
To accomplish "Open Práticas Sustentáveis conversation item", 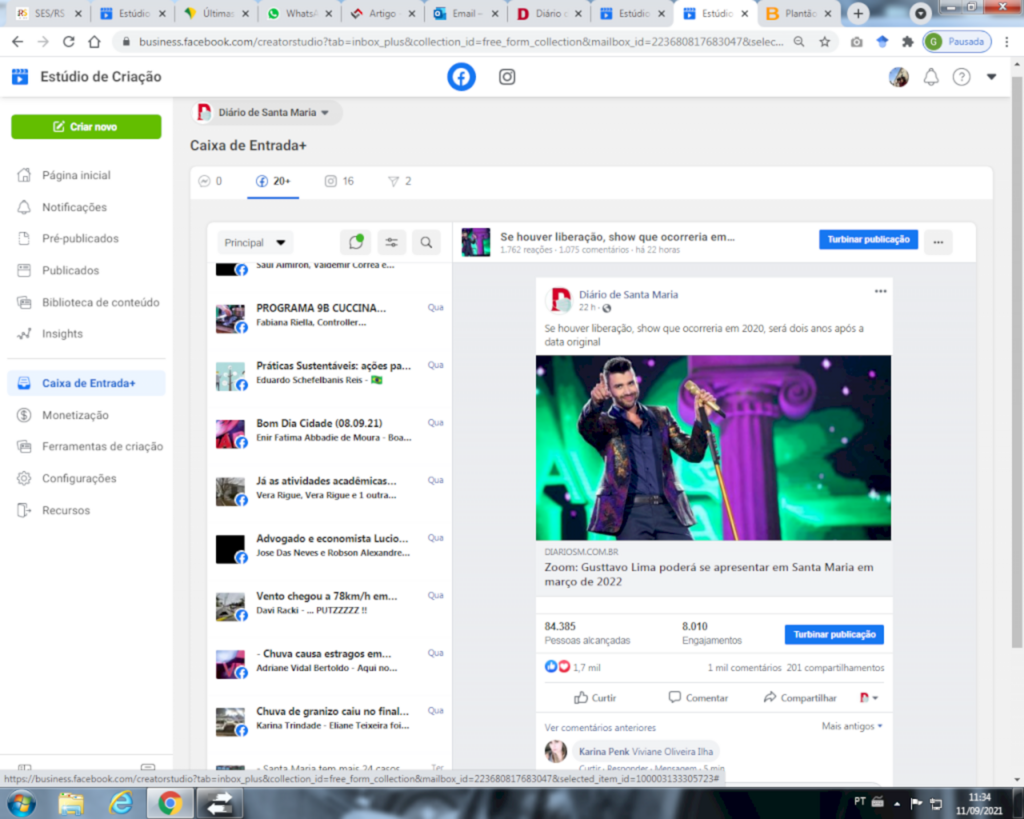I will [330, 375].
